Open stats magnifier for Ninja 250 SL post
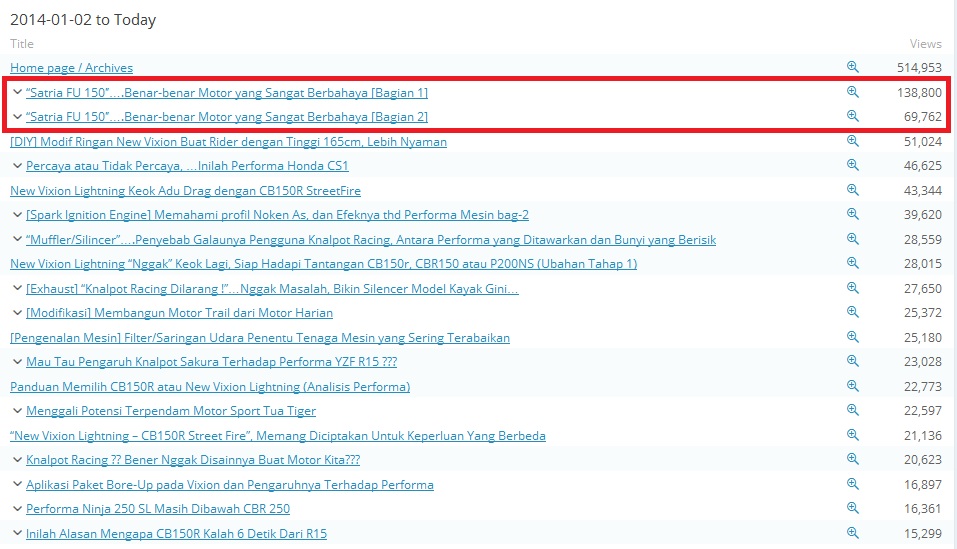957x549 pixels. pyautogui.click(x=853, y=509)
